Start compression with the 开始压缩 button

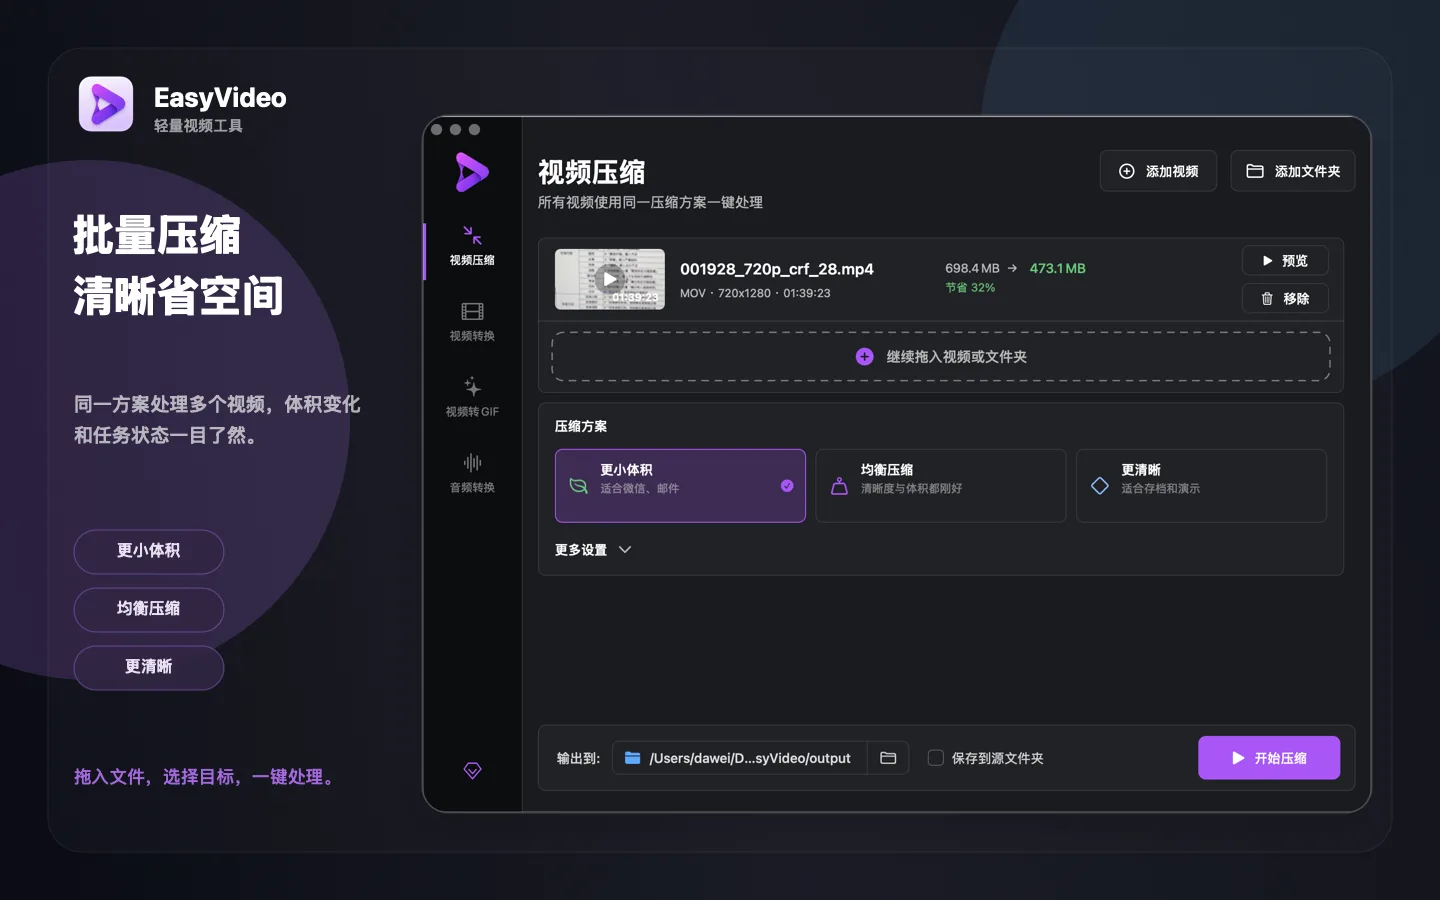pyautogui.click(x=1269, y=758)
